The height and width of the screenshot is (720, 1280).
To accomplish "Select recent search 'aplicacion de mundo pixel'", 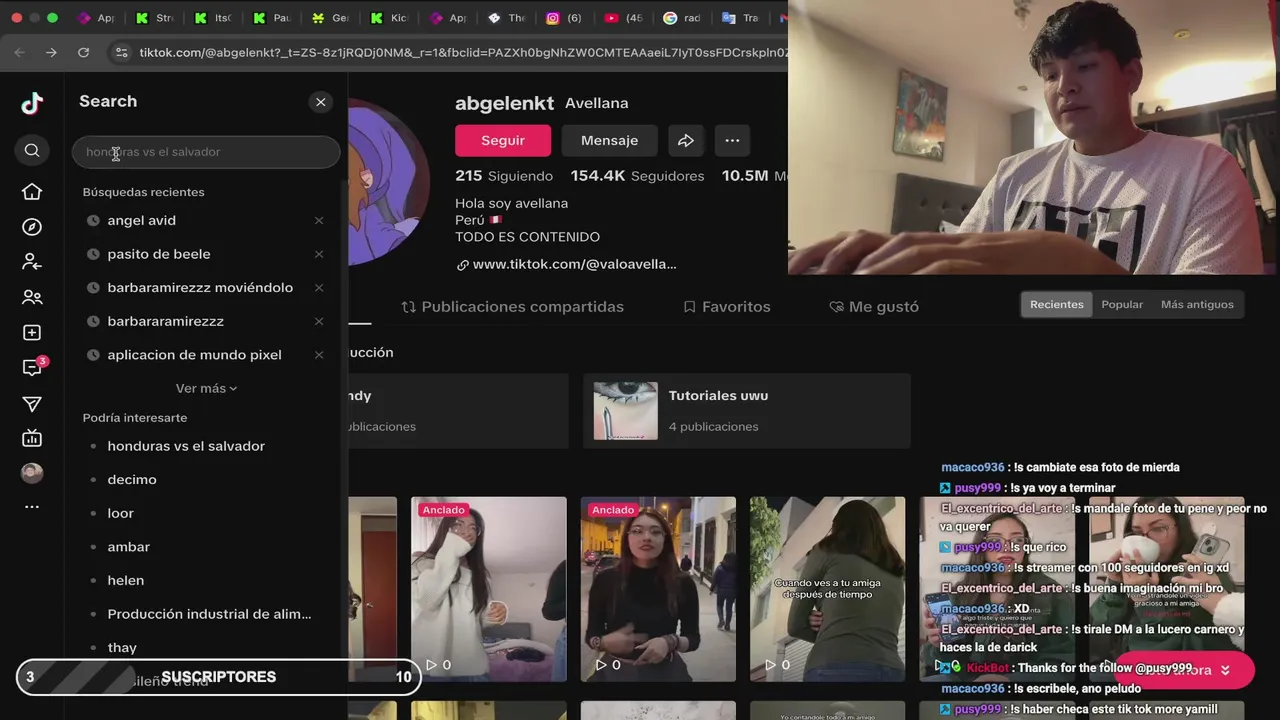I will coord(194,355).
